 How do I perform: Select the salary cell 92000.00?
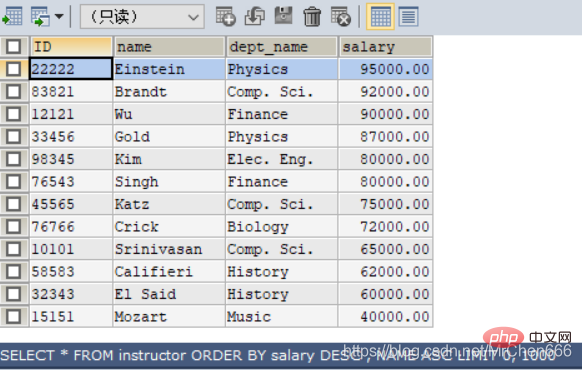(x=386, y=92)
